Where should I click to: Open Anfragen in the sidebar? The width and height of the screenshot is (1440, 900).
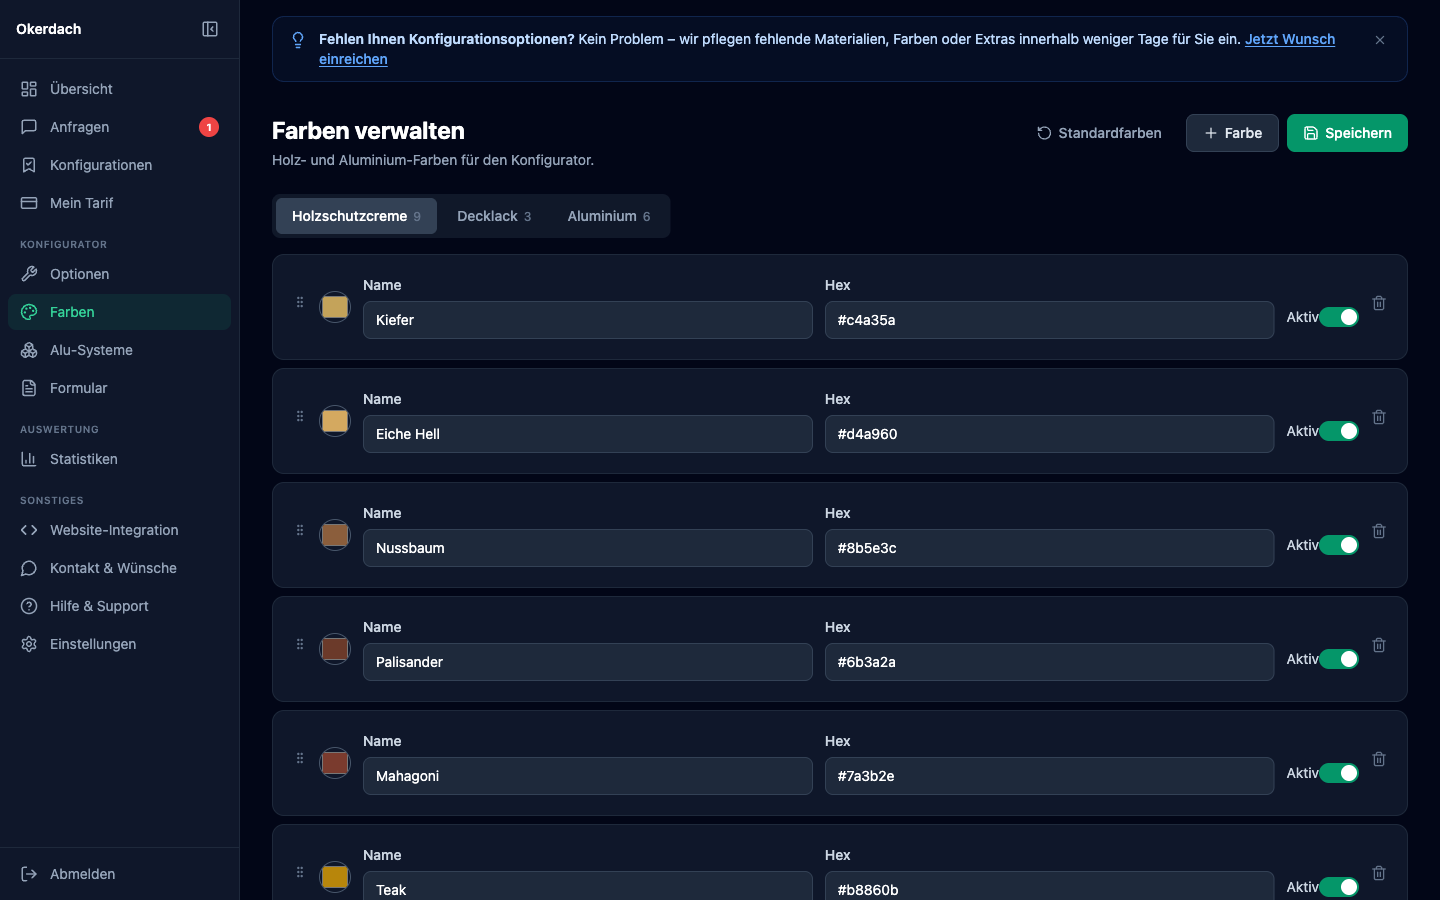(80, 127)
